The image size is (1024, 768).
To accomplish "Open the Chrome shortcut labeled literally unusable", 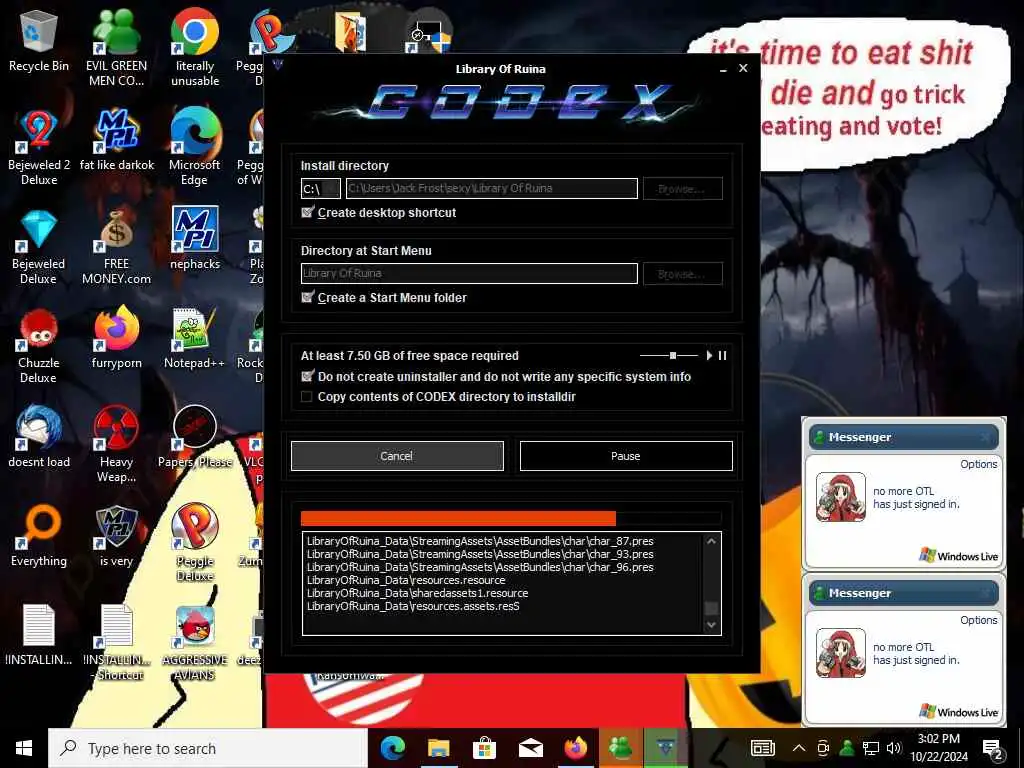I will (195, 47).
